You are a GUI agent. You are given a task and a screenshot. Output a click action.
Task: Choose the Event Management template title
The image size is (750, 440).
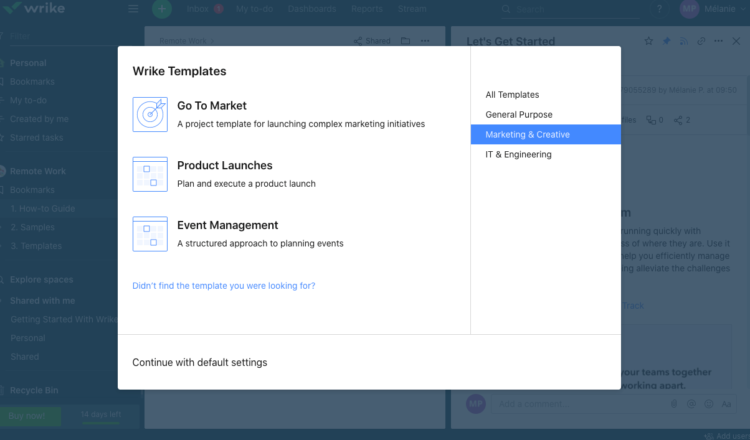[227, 225]
